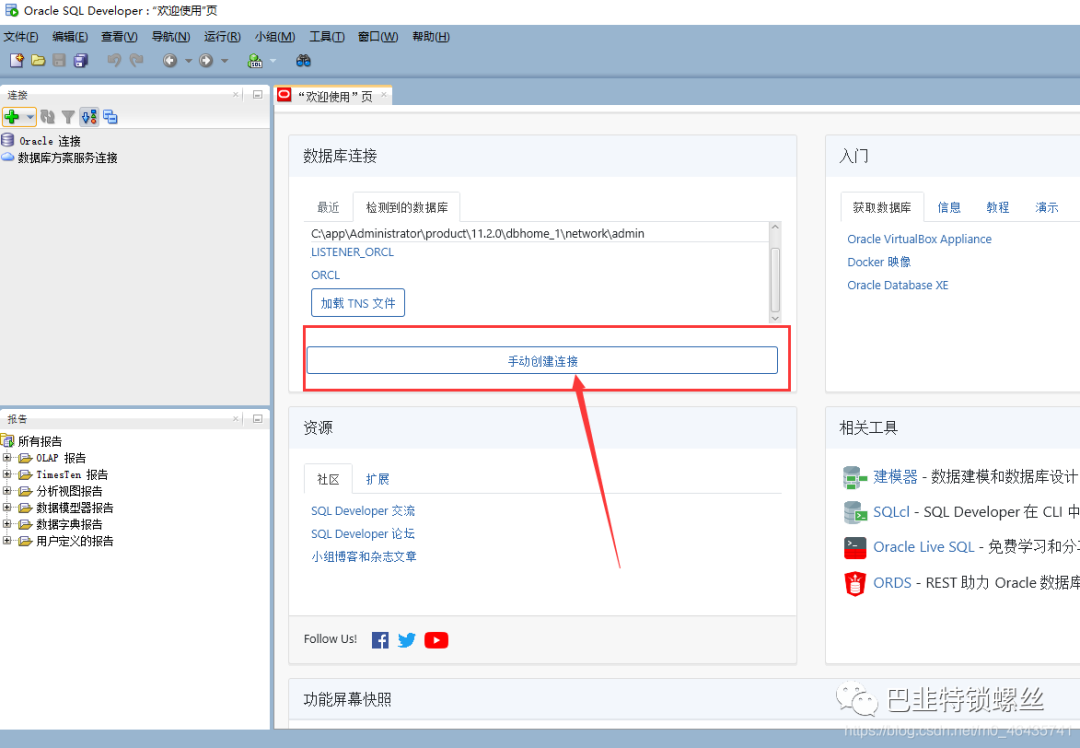Switch to the 最近 tab
Viewport: 1080px width, 748px height.
coord(329,207)
